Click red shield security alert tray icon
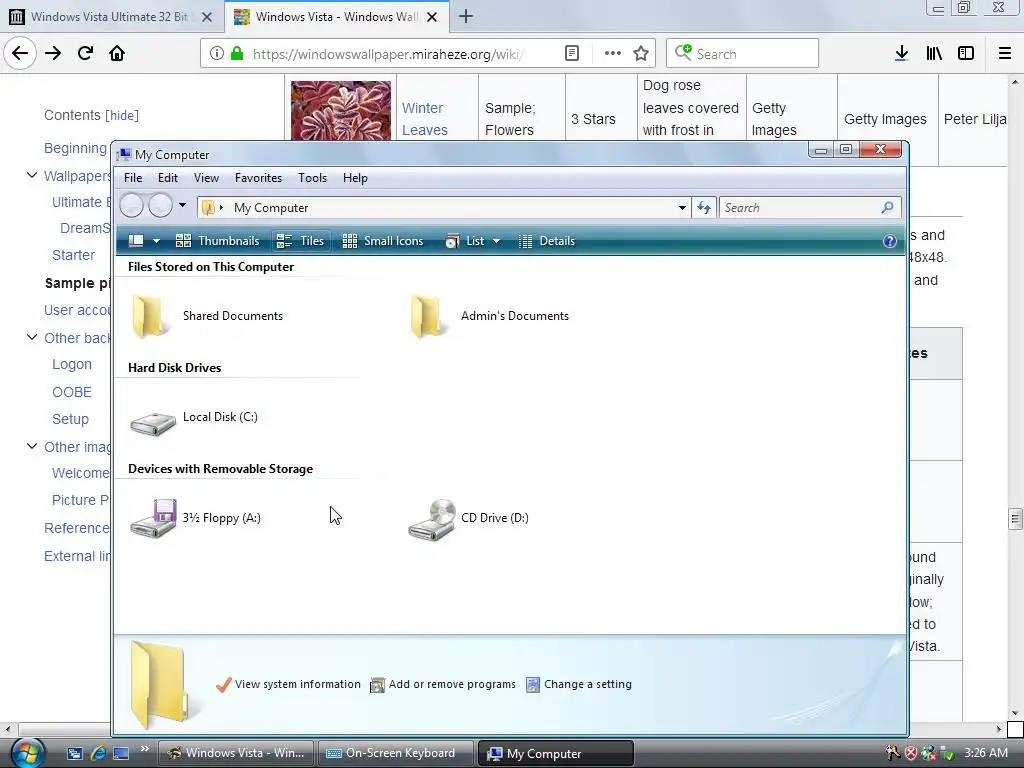This screenshot has width=1024, height=768. [910, 753]
